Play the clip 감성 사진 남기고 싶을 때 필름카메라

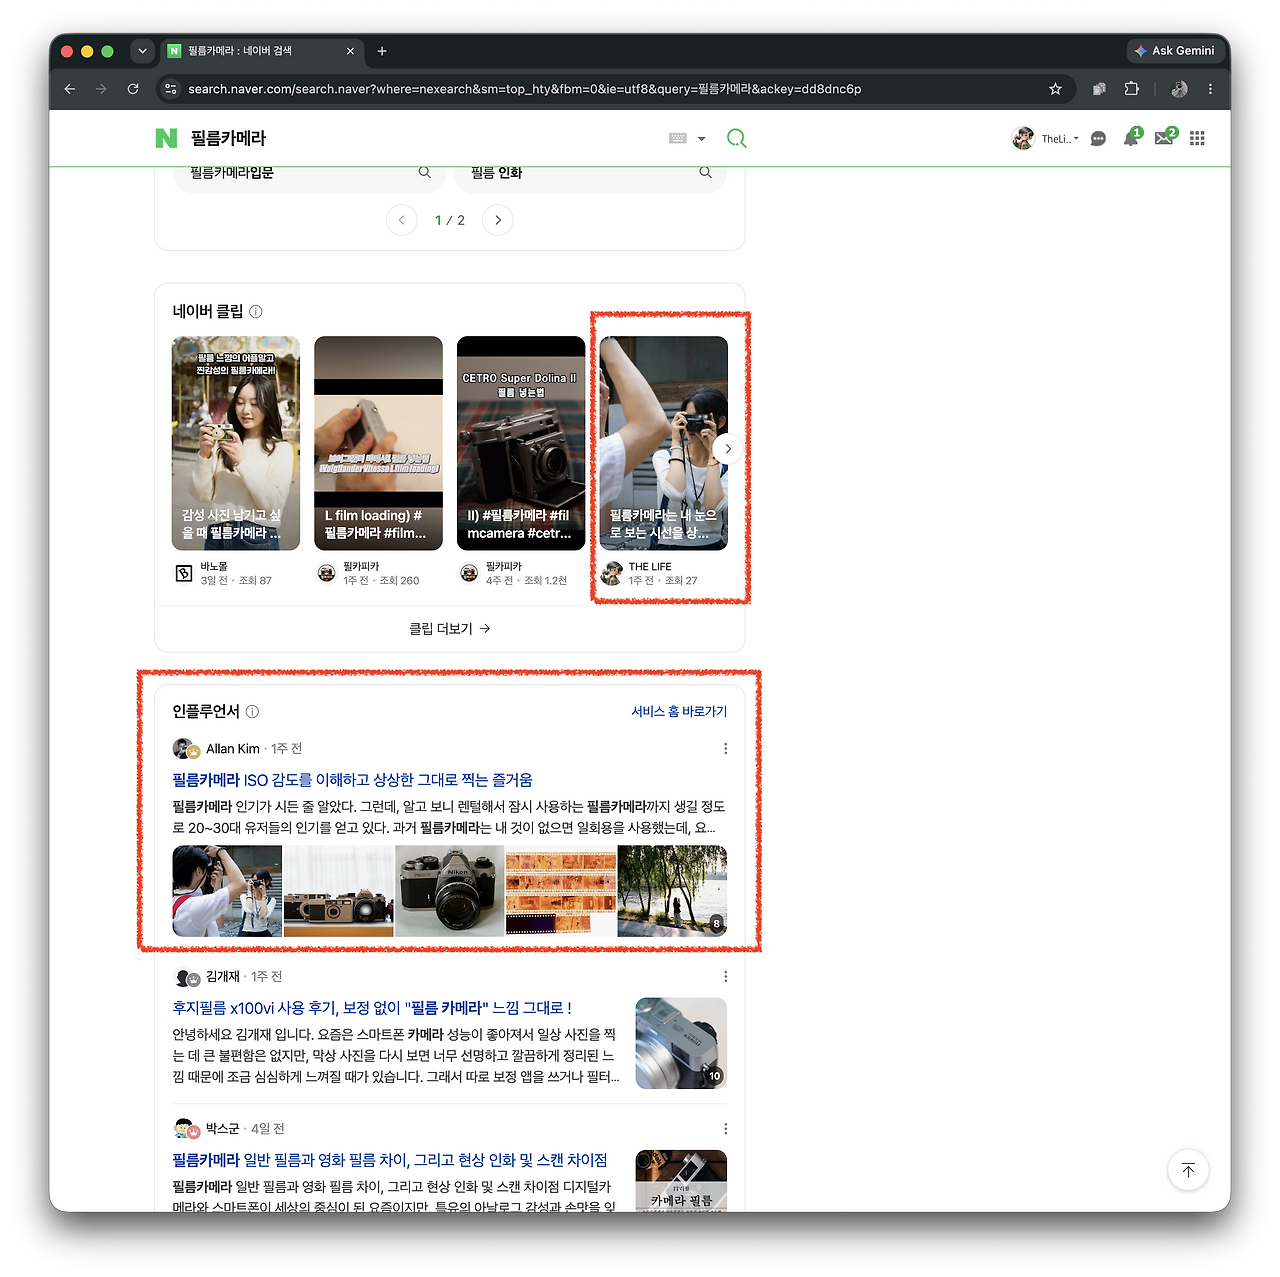[236, 443]
